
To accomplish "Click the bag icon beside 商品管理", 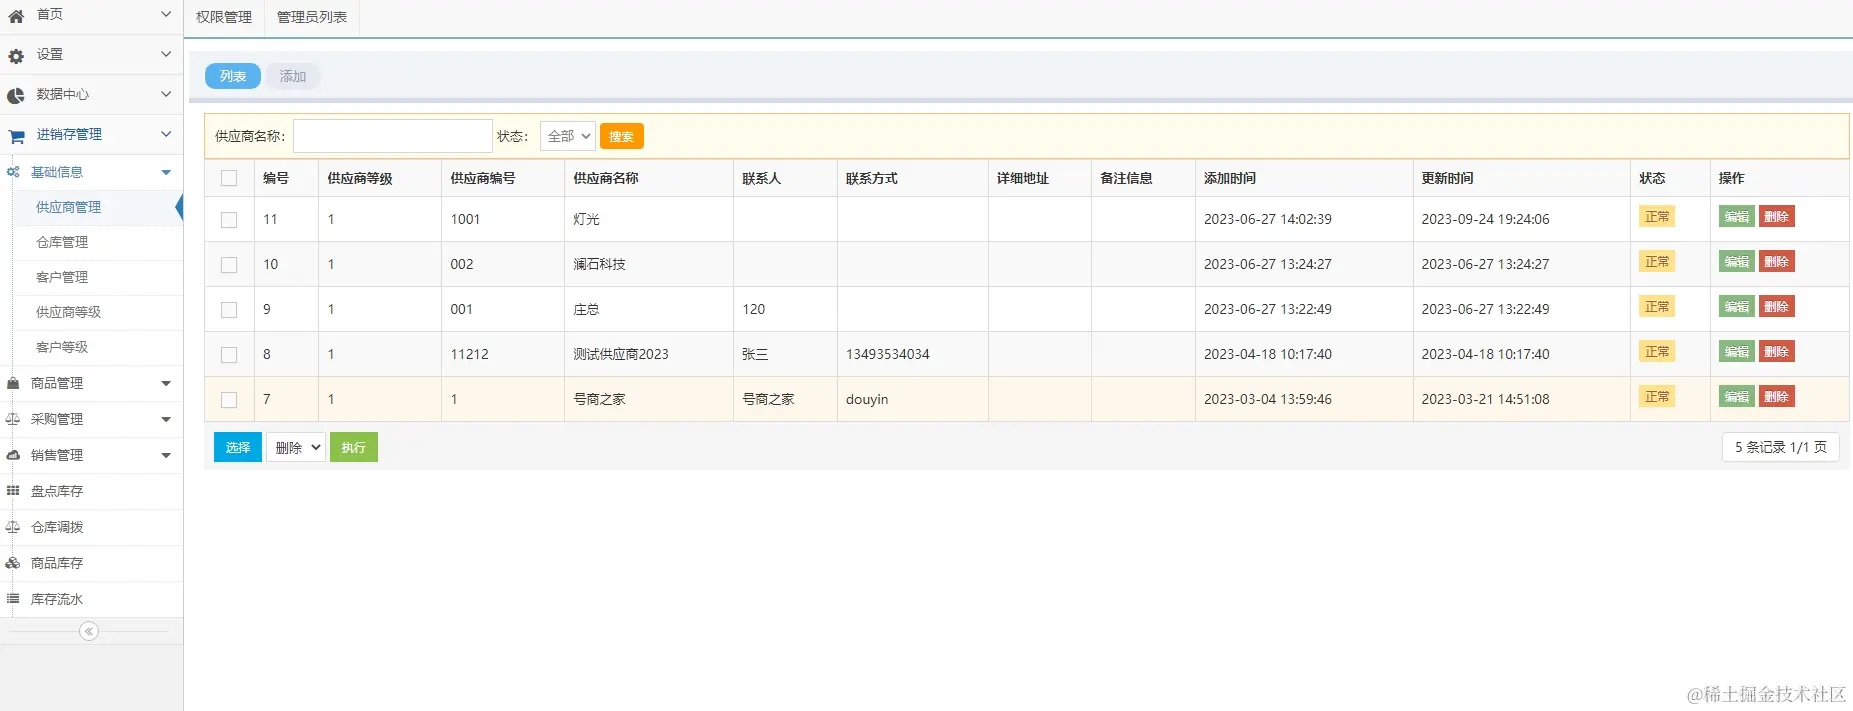I will tap(13, 383).
